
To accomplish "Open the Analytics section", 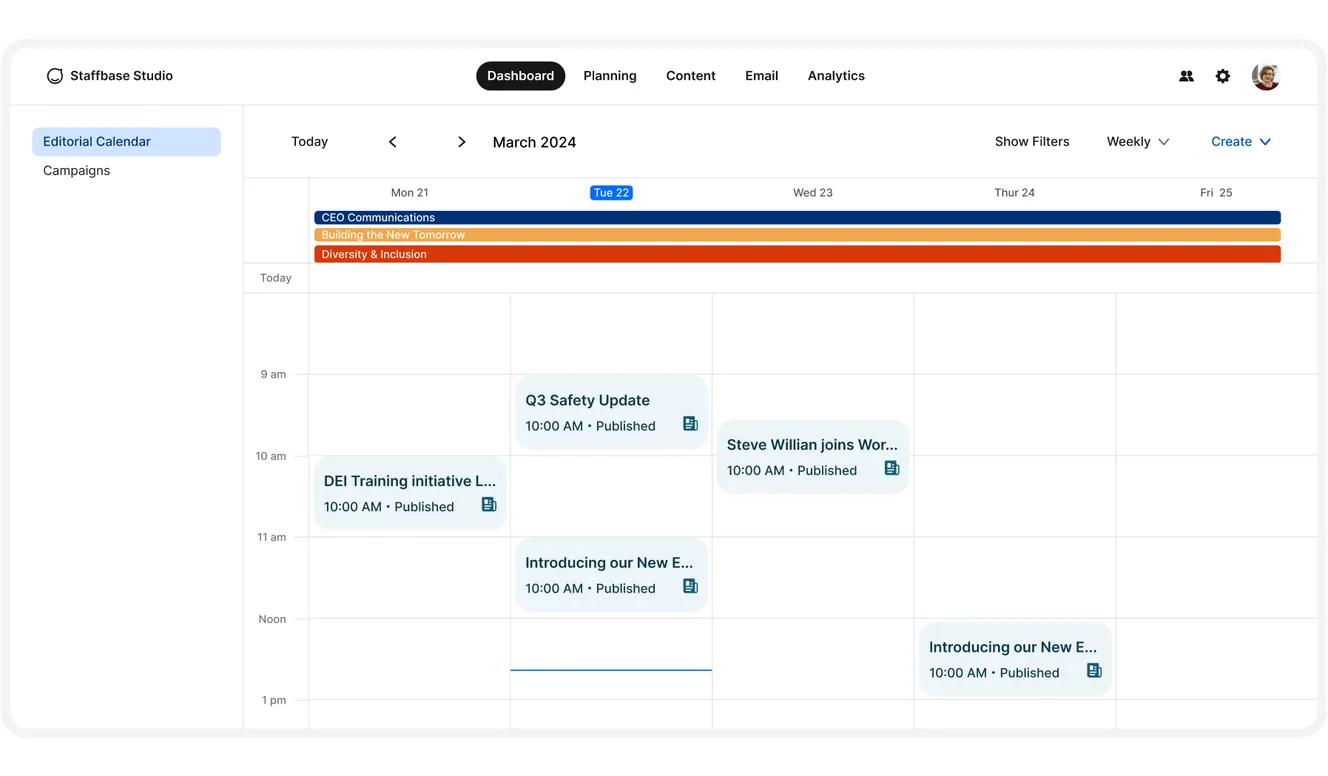I will [x=836, y=75].
